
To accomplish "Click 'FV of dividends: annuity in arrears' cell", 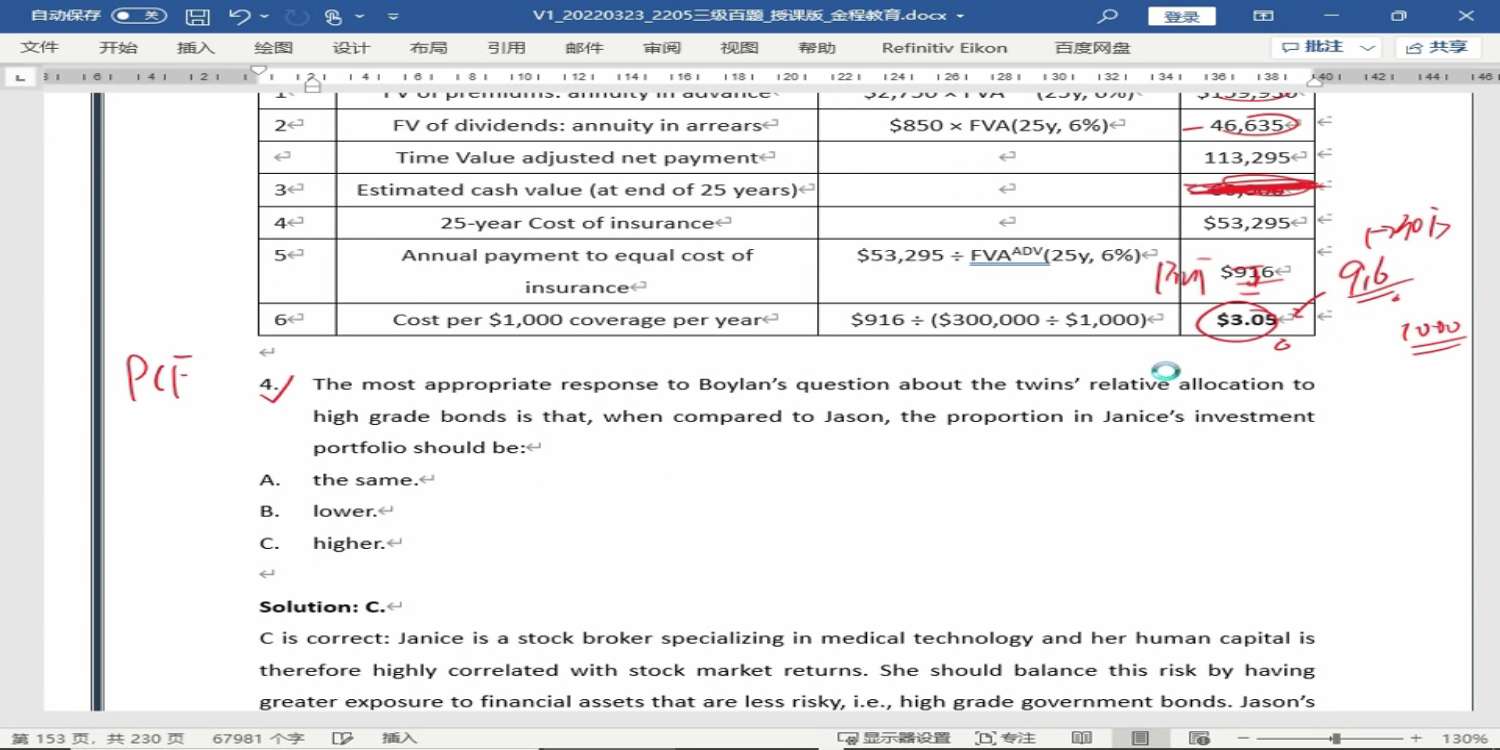I will (577, 125).
